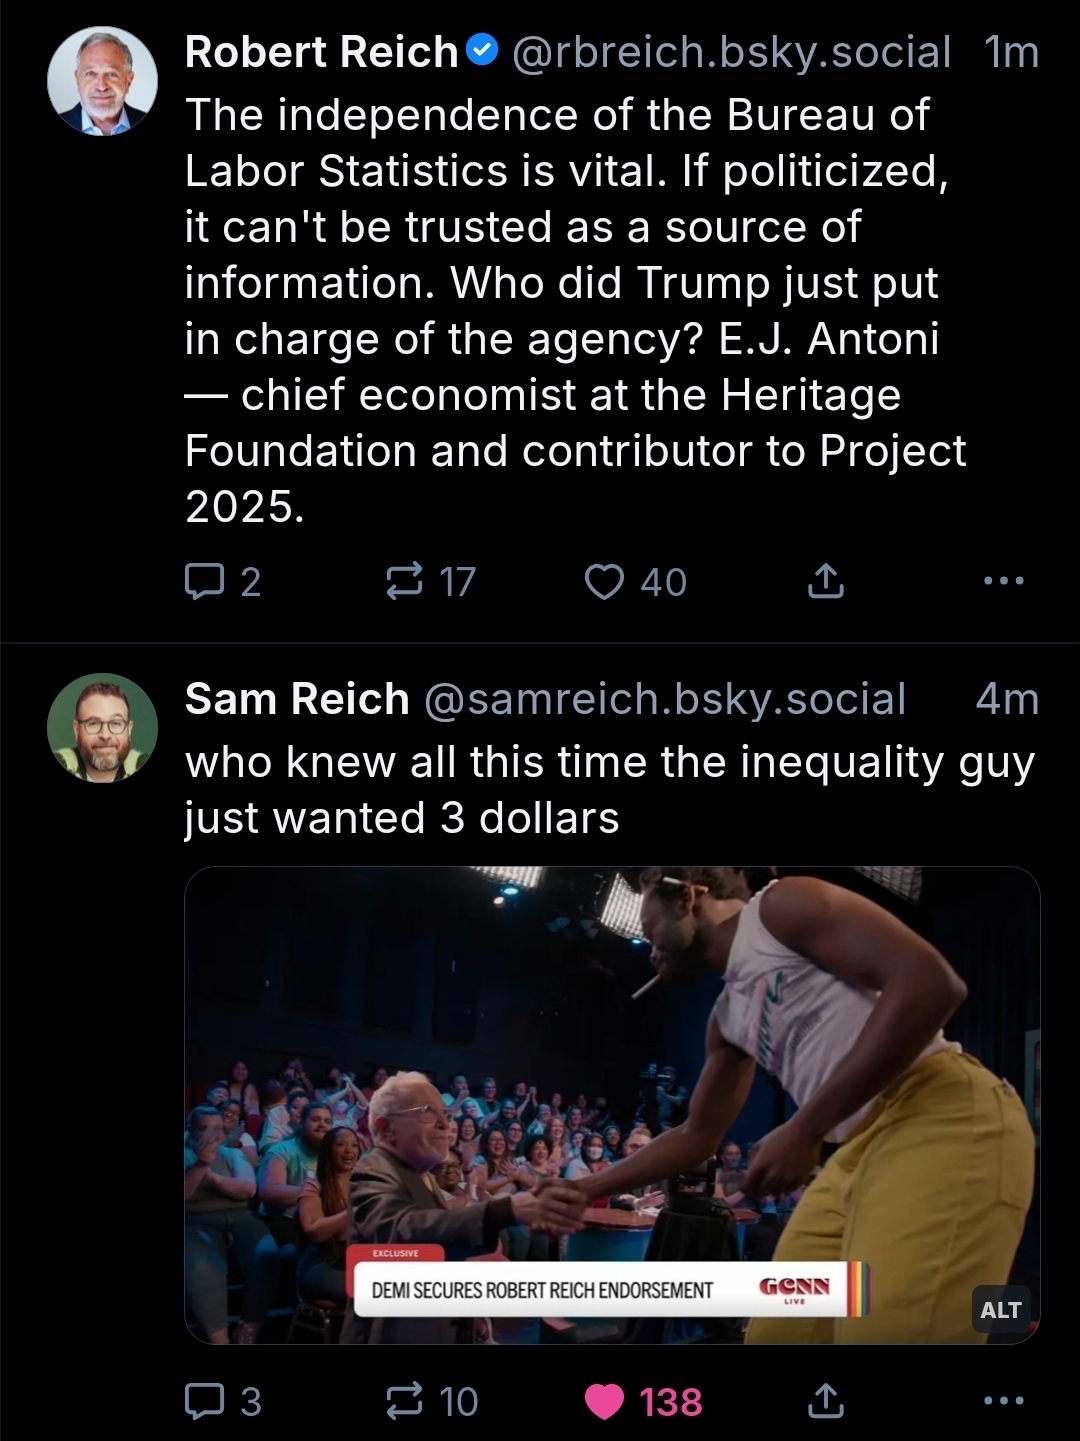Open the @samreich.bsky.social handle
The image size is (1080, 1441).
(x=665, y=699)
